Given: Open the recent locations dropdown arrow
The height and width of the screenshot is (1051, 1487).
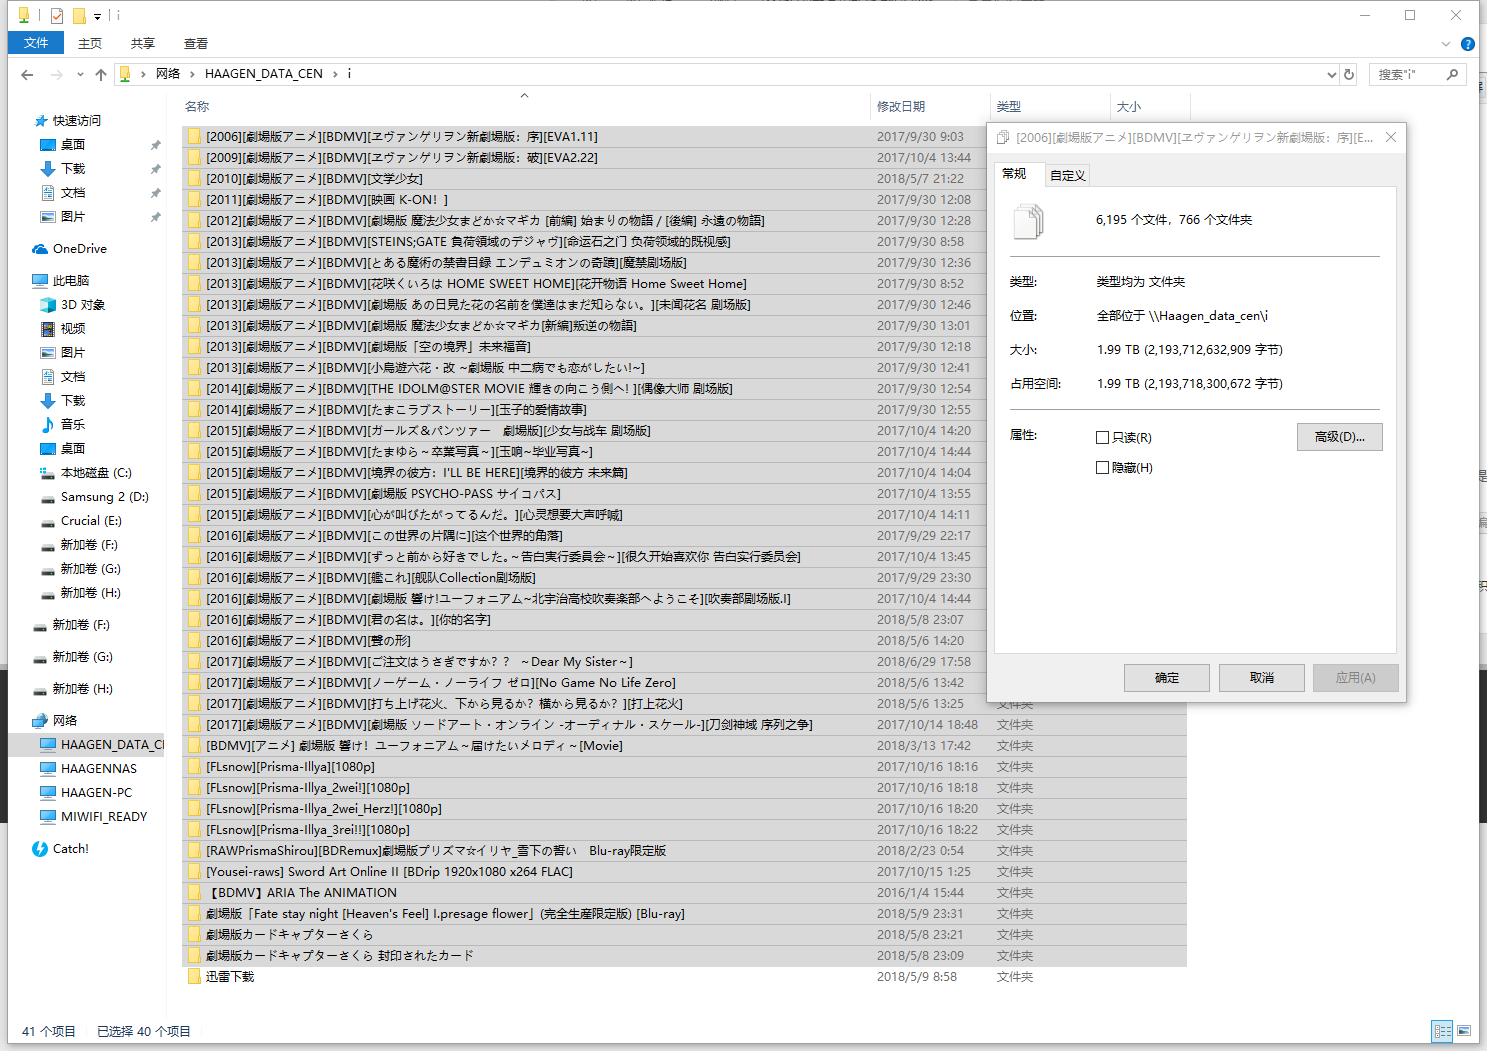Looking at the screenshot, I should [79, 75].
